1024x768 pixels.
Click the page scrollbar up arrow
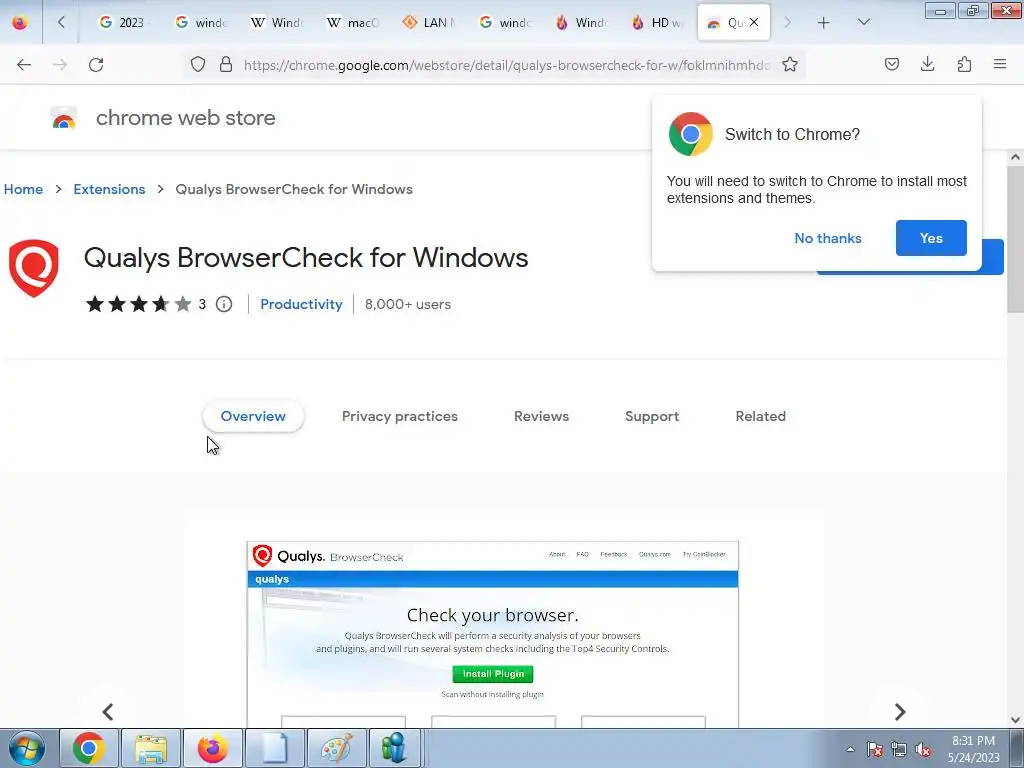(1015, 157)
